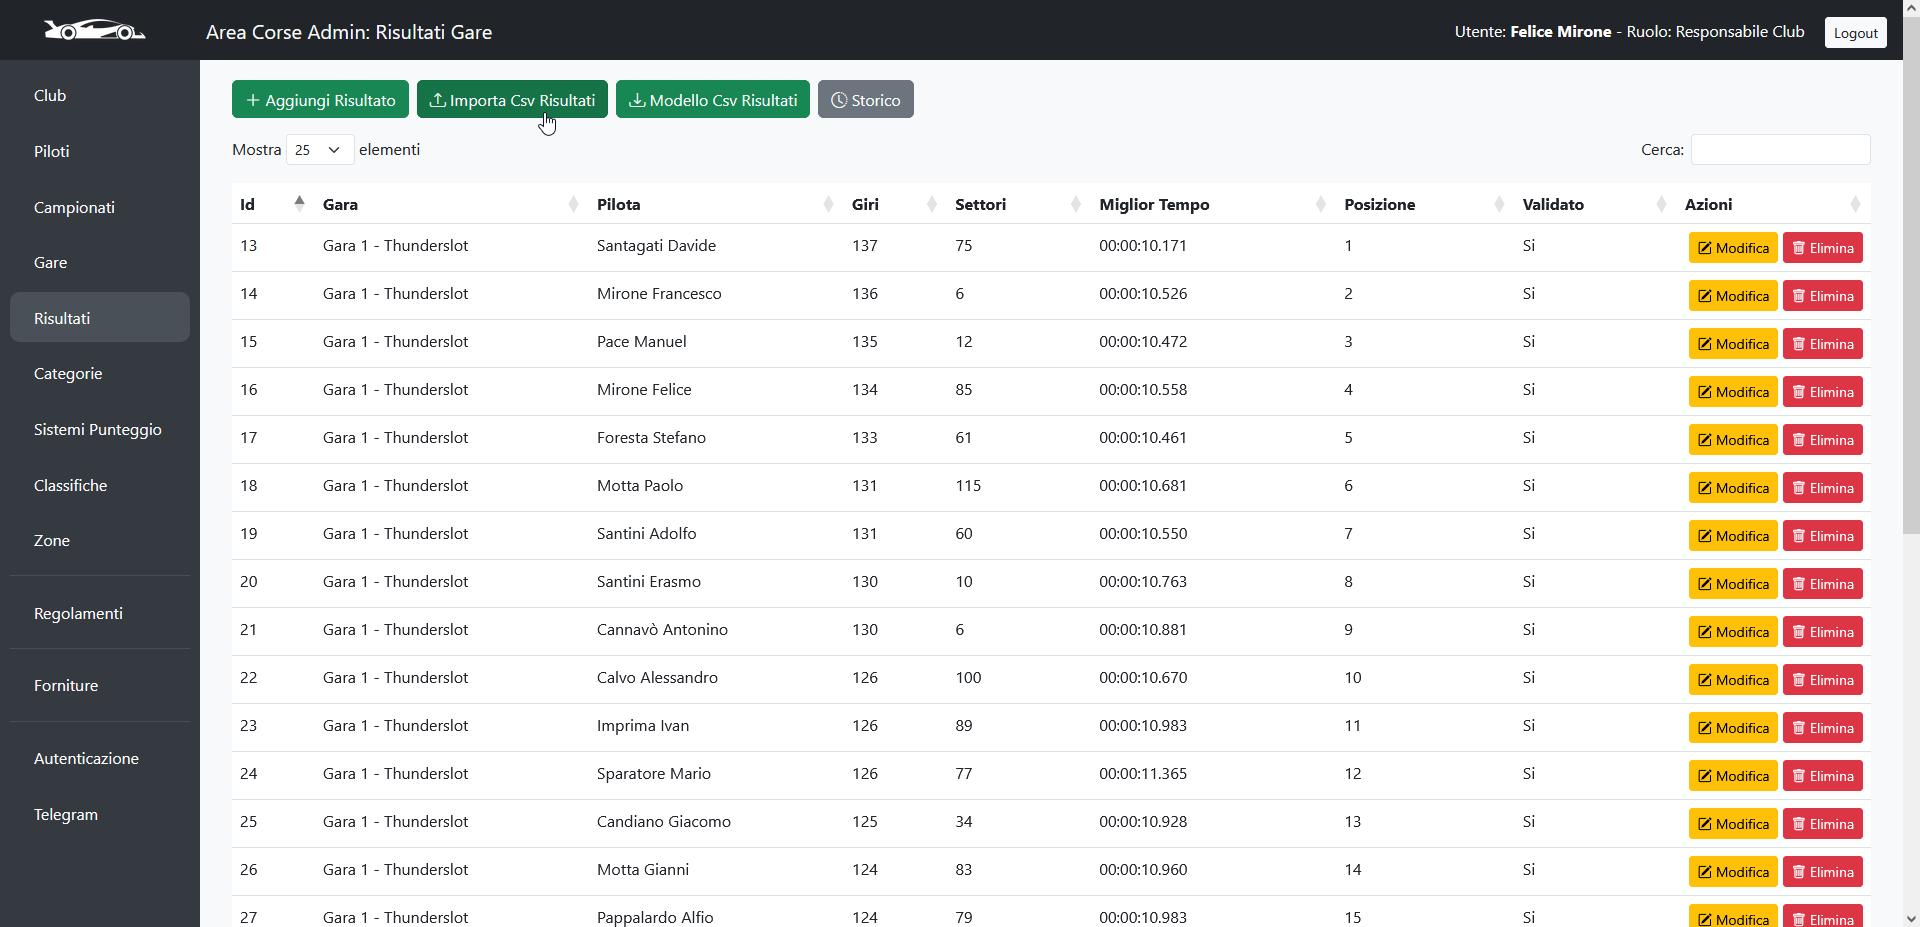
Task: Click the Aggiungi Risultato plus button
Action: coord(320,100)
